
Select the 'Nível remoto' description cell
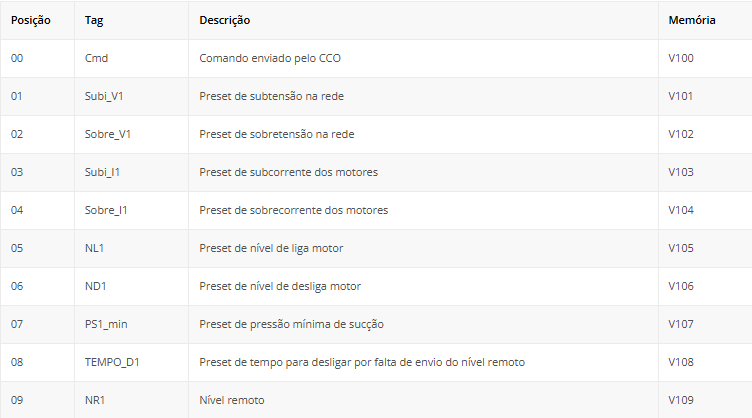point(232,400)
